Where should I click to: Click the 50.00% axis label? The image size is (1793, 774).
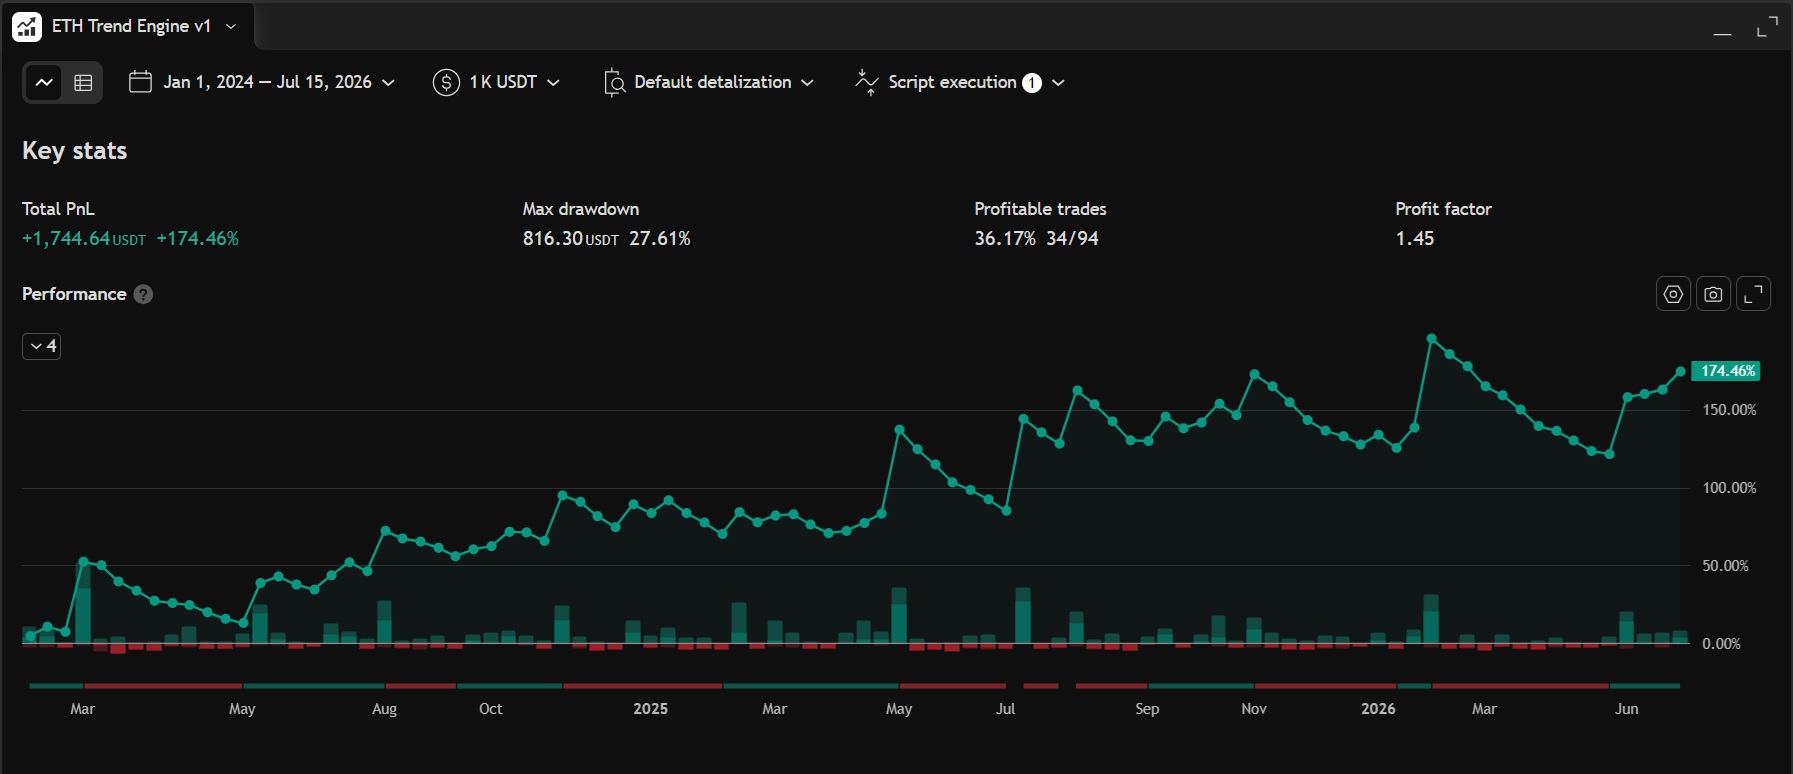1725,566
